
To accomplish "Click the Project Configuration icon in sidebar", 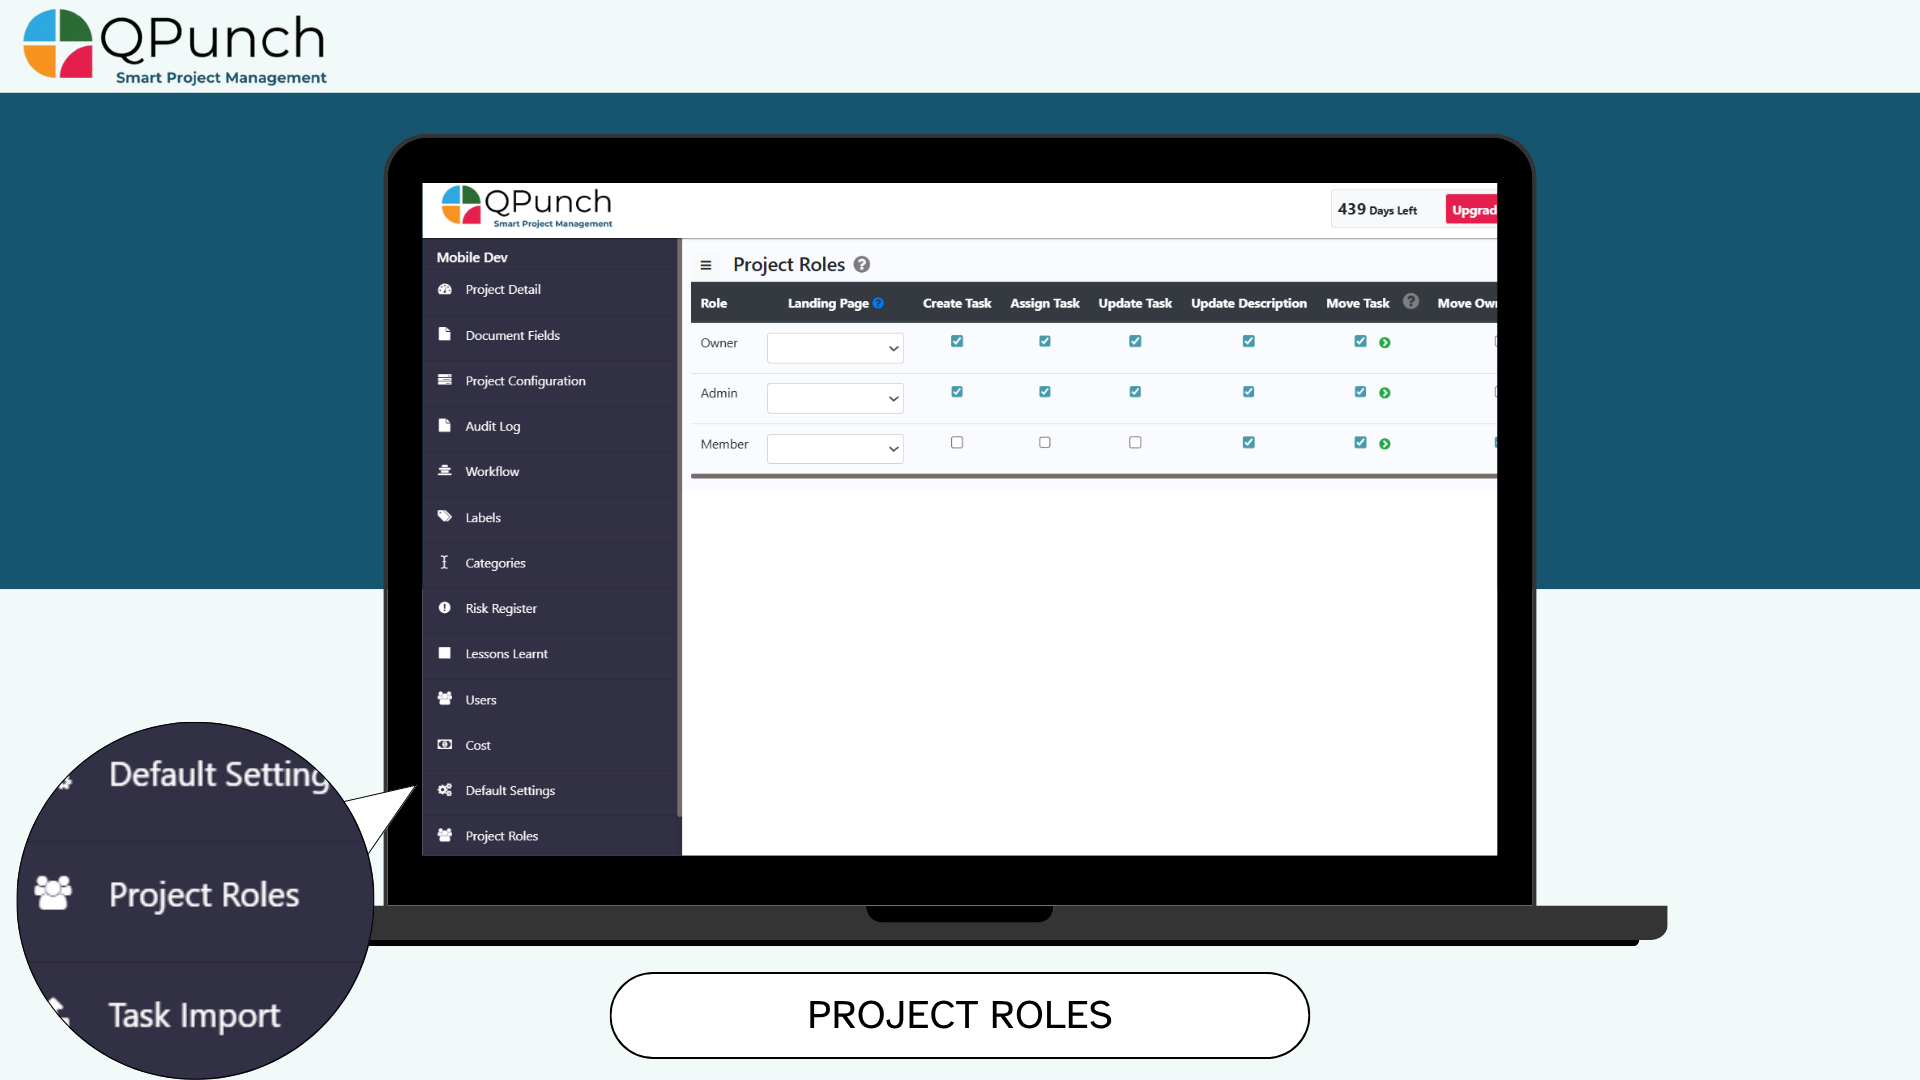I will pos(445,380).
